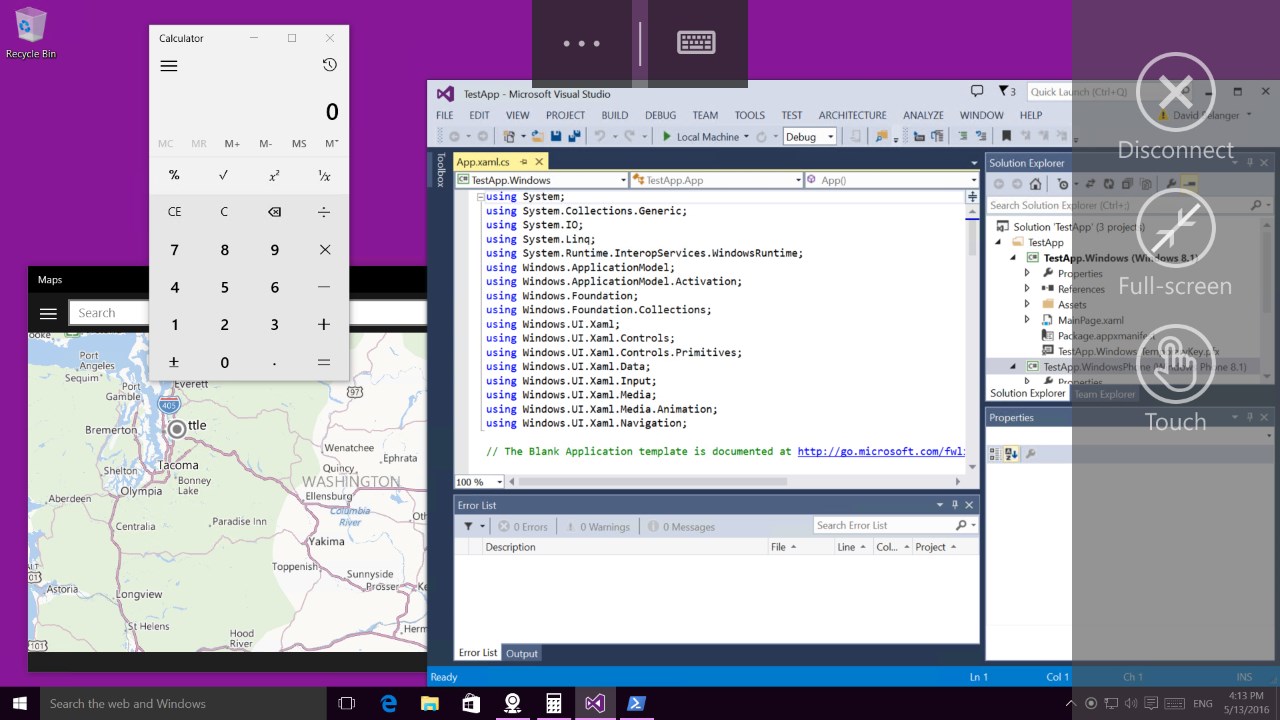Click the Disconnect remote session icon

coord(1176,92)
